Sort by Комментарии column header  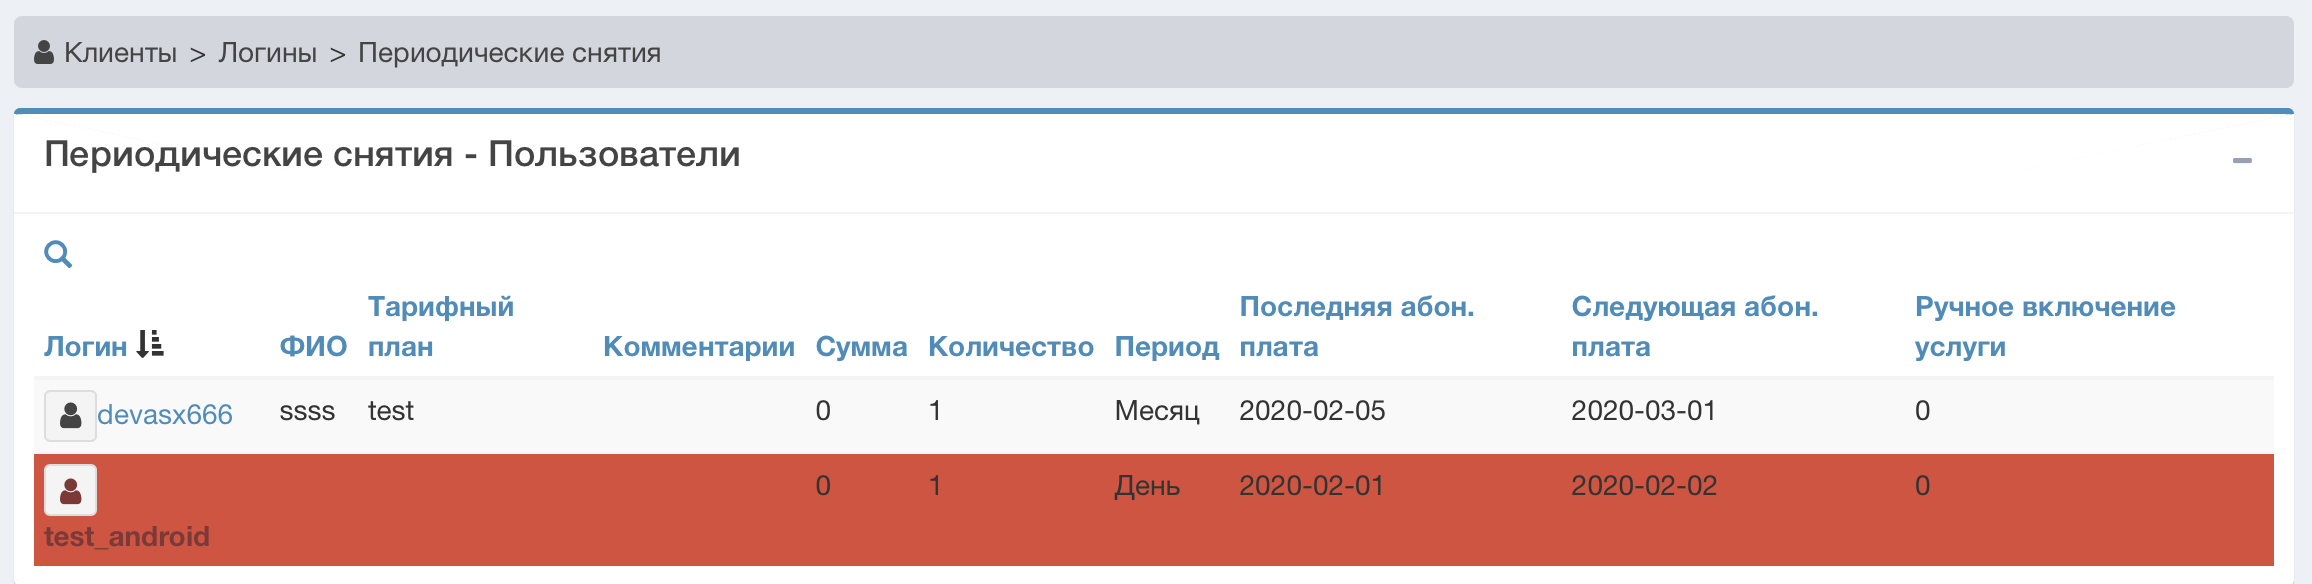click(x=698, y=346)
